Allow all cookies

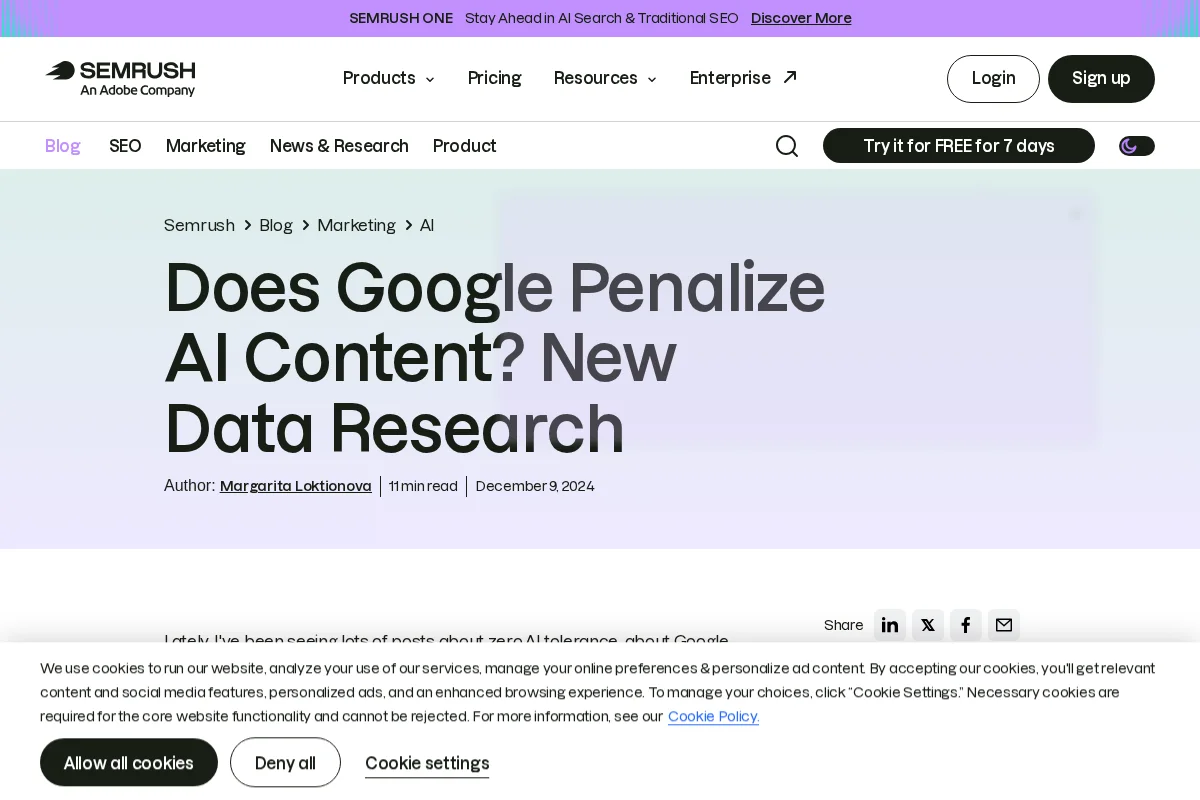129,763
